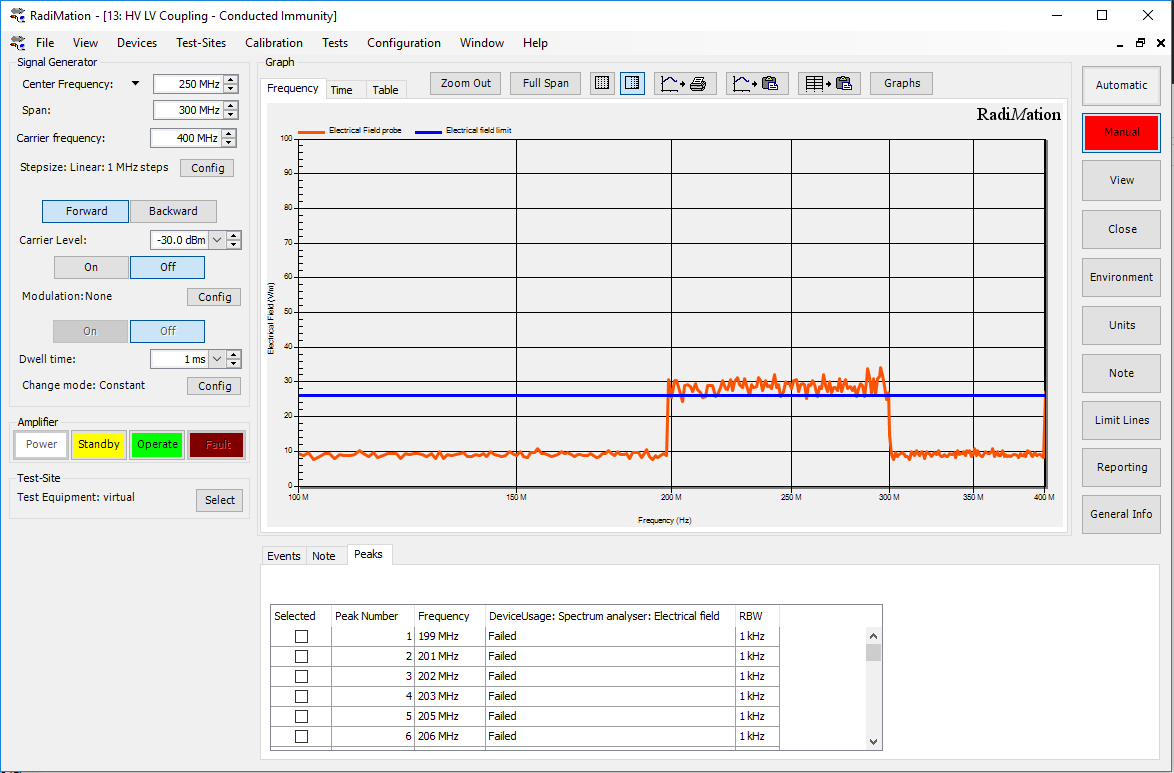Open the General Info button

tap(1121, 515)
